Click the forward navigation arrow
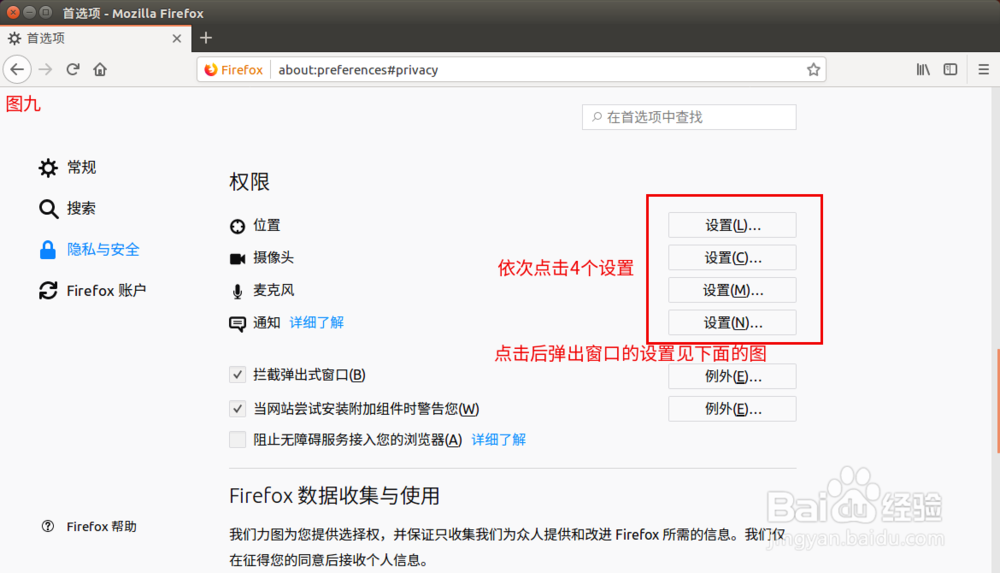The height and width of the screenshot is (573, 1000). point(45,70)
